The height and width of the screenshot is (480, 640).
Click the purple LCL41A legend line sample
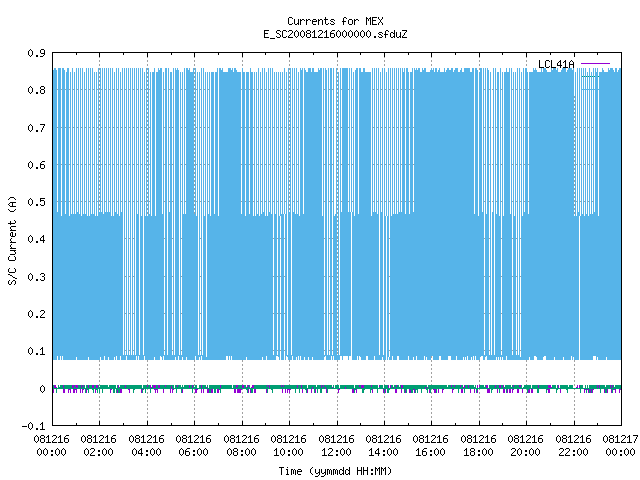[595, 64]
